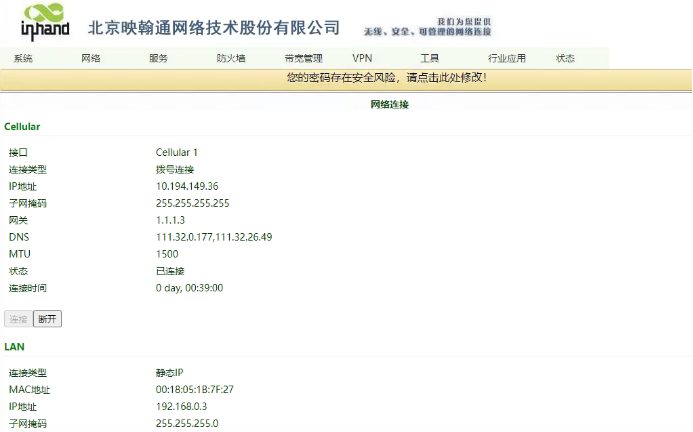The height and width of the screenshot is (432, 693).
Task: Open the 工具 menu
Action: point(430,58)
